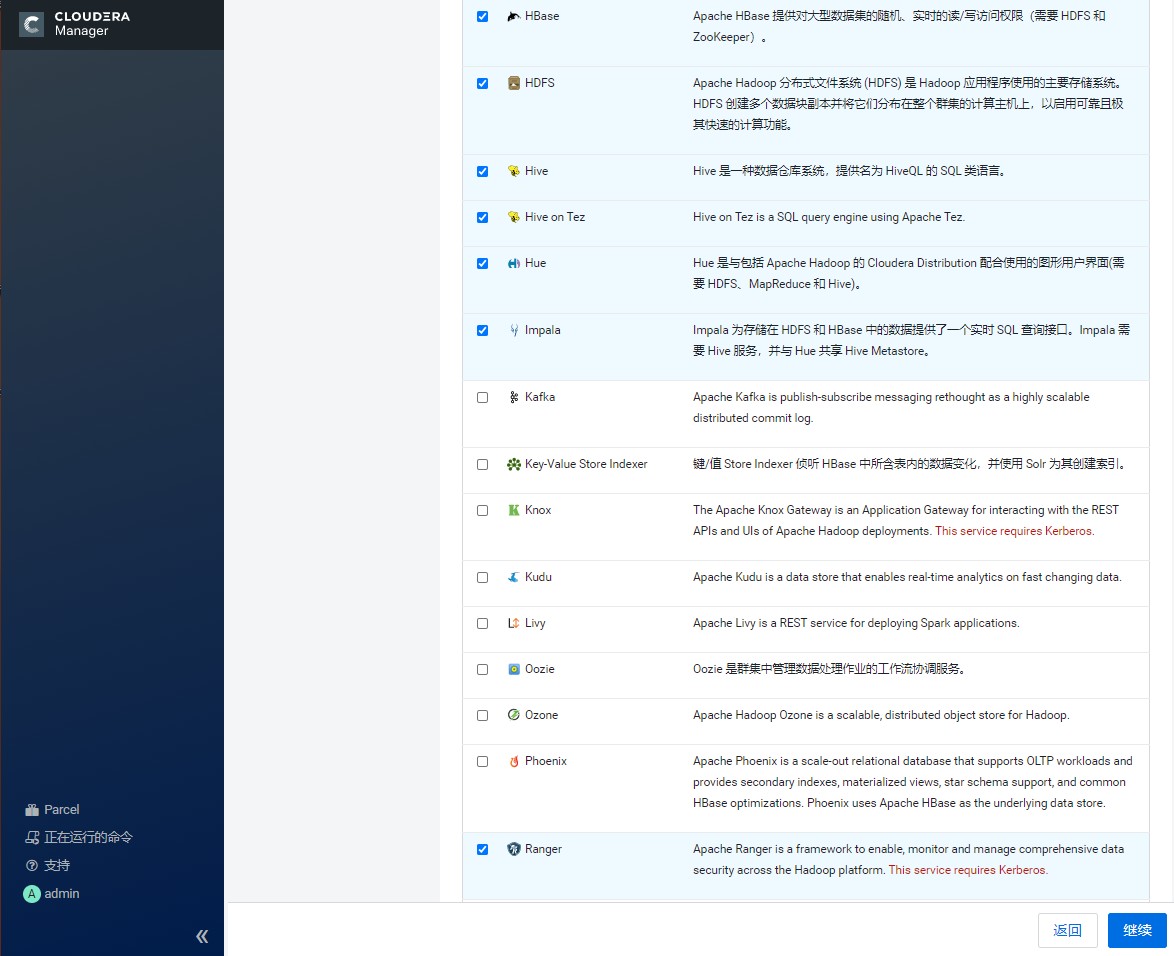Click the Kudu service icon
Screen dimensions: 1174x956
pyautogui.click(x=514, y=577)
